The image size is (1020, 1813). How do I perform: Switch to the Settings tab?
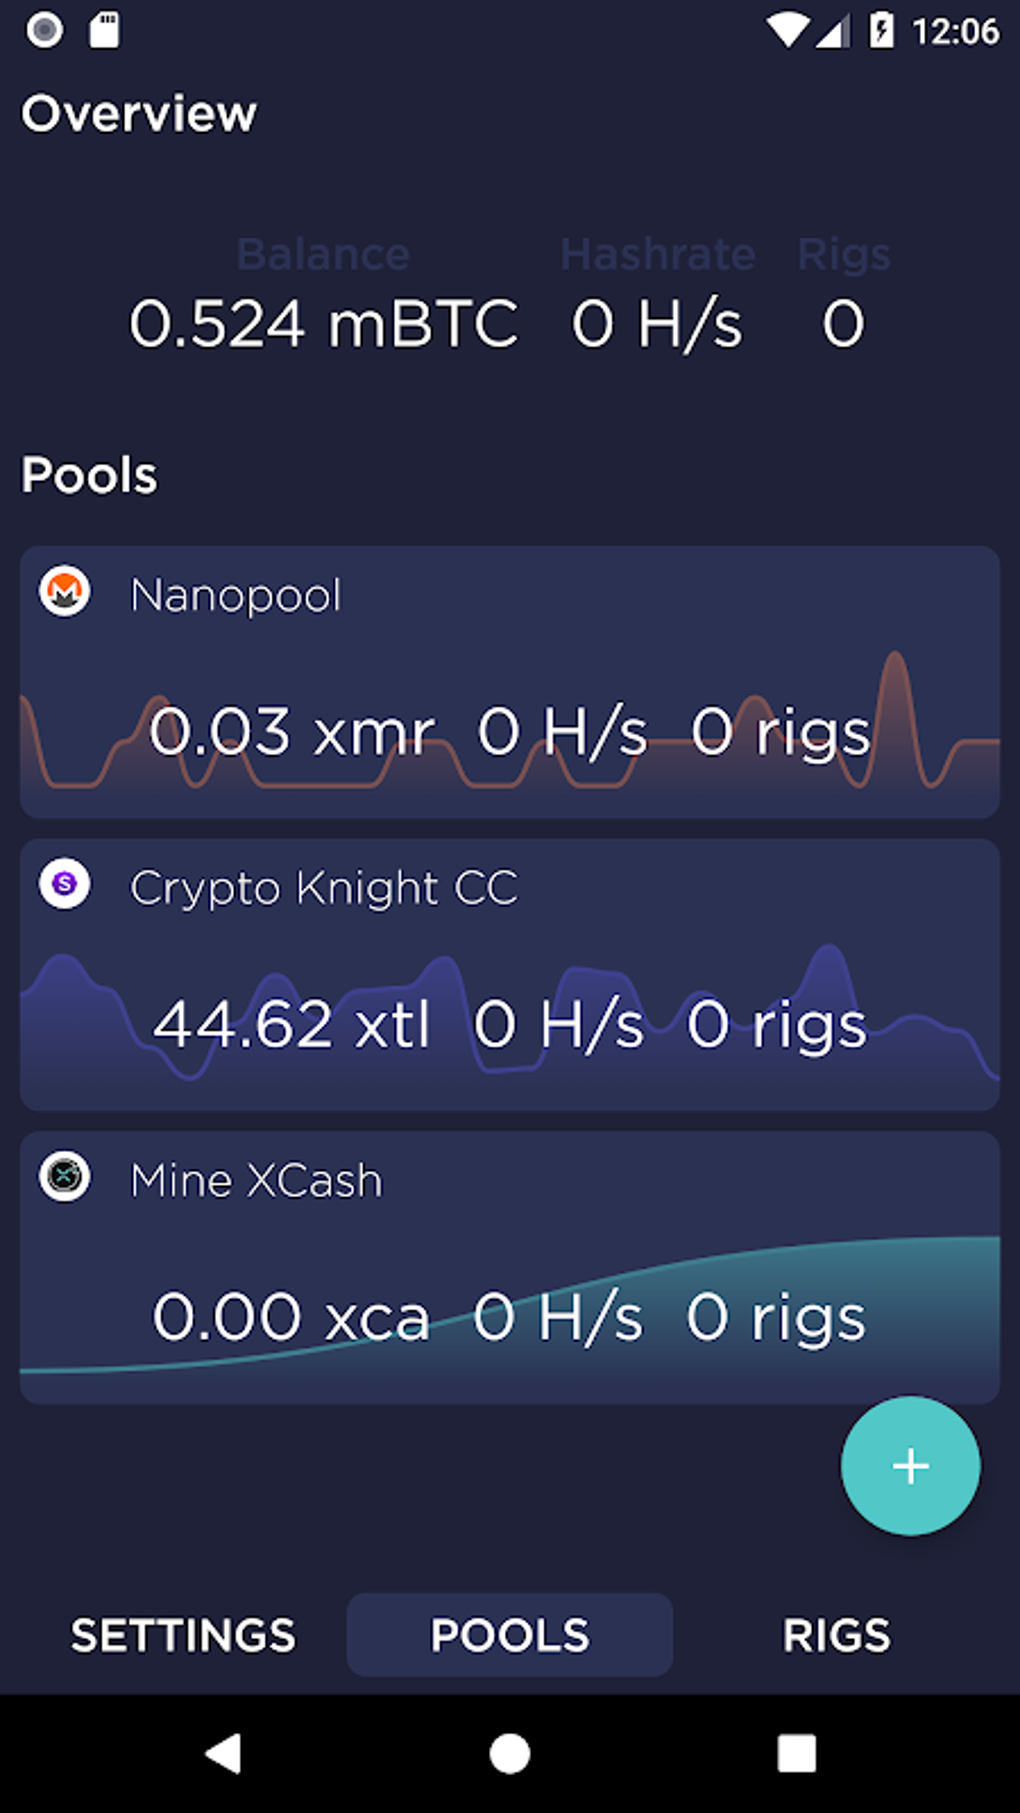183,1635
